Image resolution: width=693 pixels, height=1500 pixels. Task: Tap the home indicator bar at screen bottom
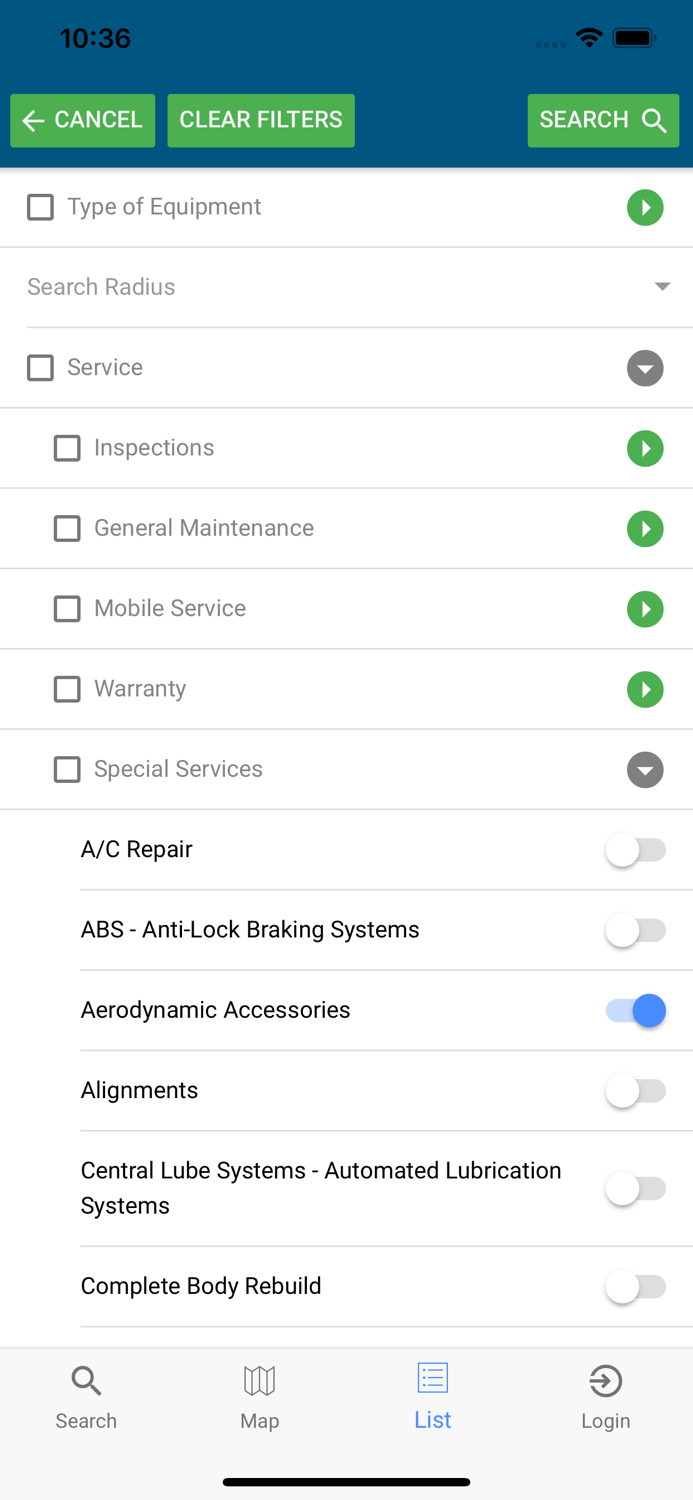pyautogui.click(x=346, y=1481)
